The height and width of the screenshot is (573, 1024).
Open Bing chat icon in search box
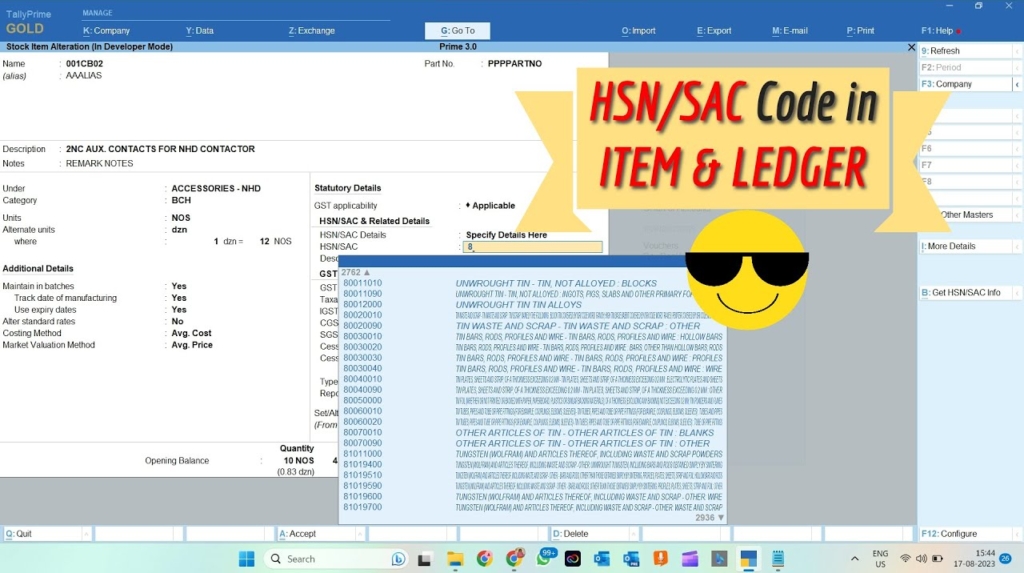tap(398, 559)
